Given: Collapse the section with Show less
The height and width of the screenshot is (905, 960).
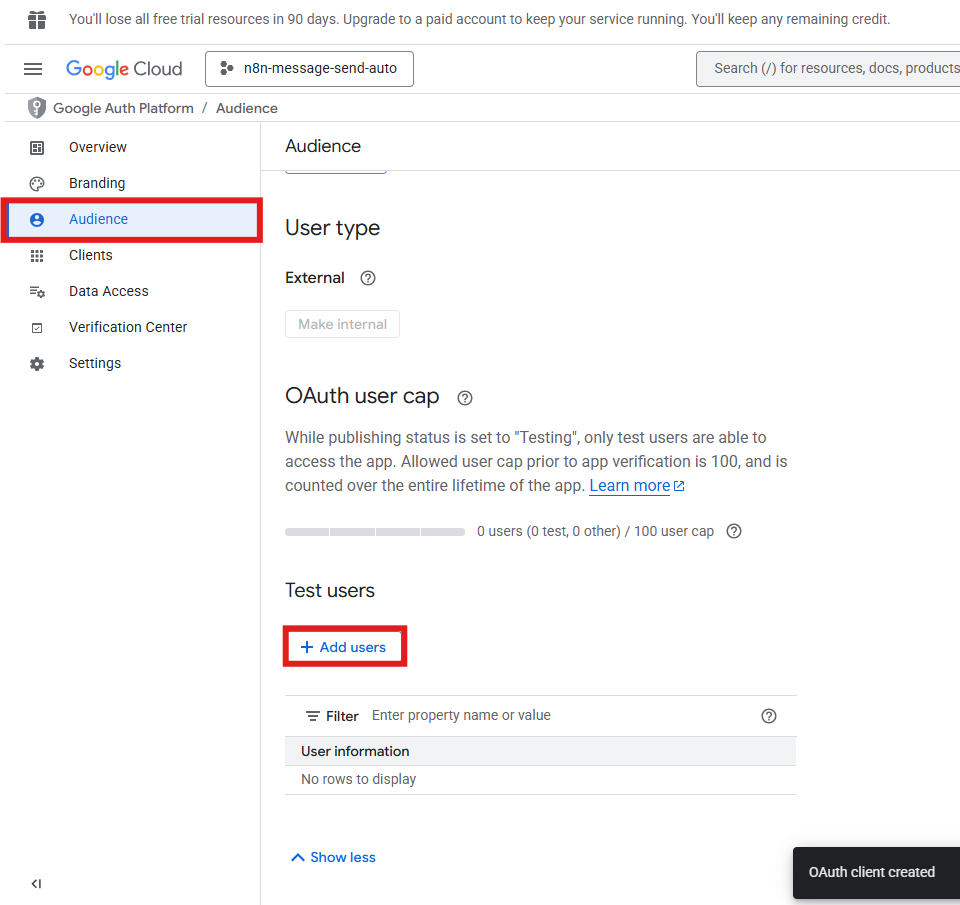Looking at the screenshot, I should click(332, 857).
